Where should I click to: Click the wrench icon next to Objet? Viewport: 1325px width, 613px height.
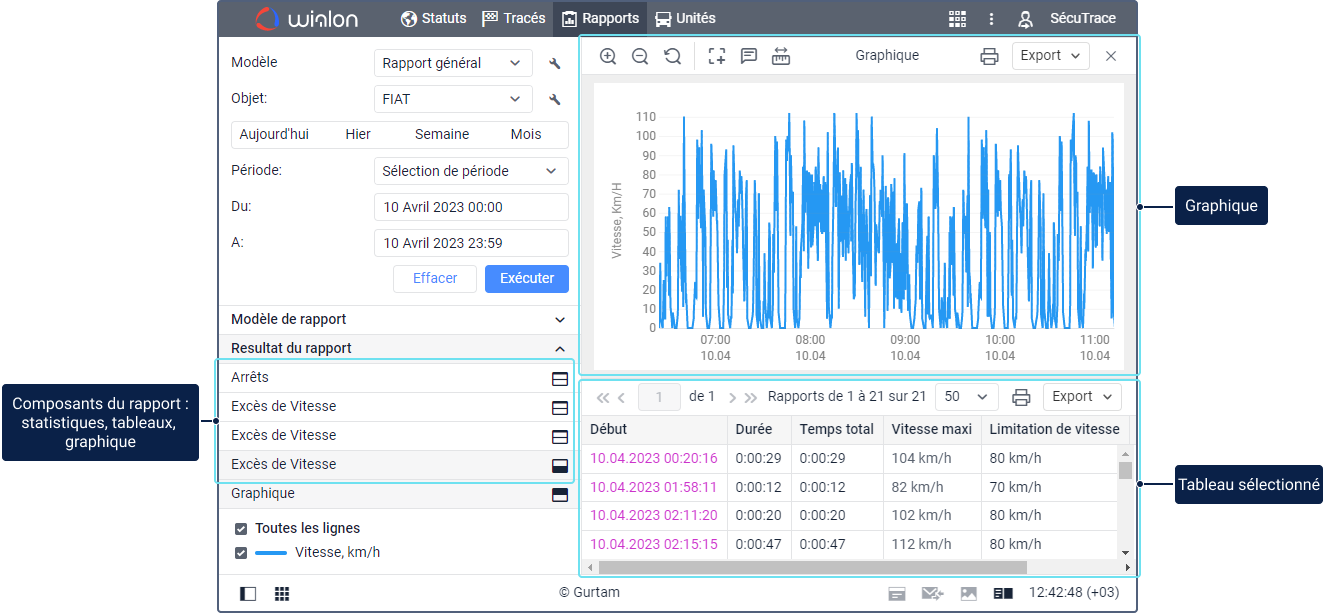pyautogui.click(x=555, y=99)
